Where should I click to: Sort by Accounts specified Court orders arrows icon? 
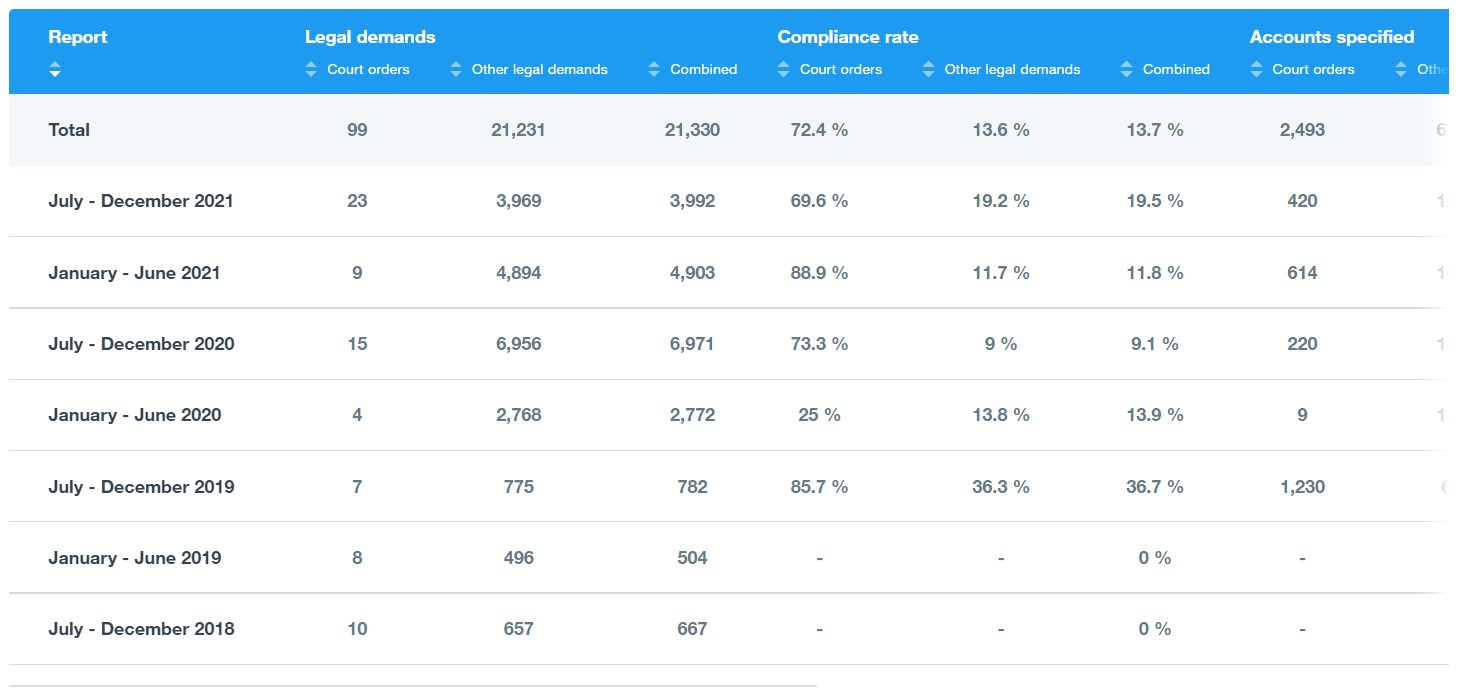[1256, 69]
